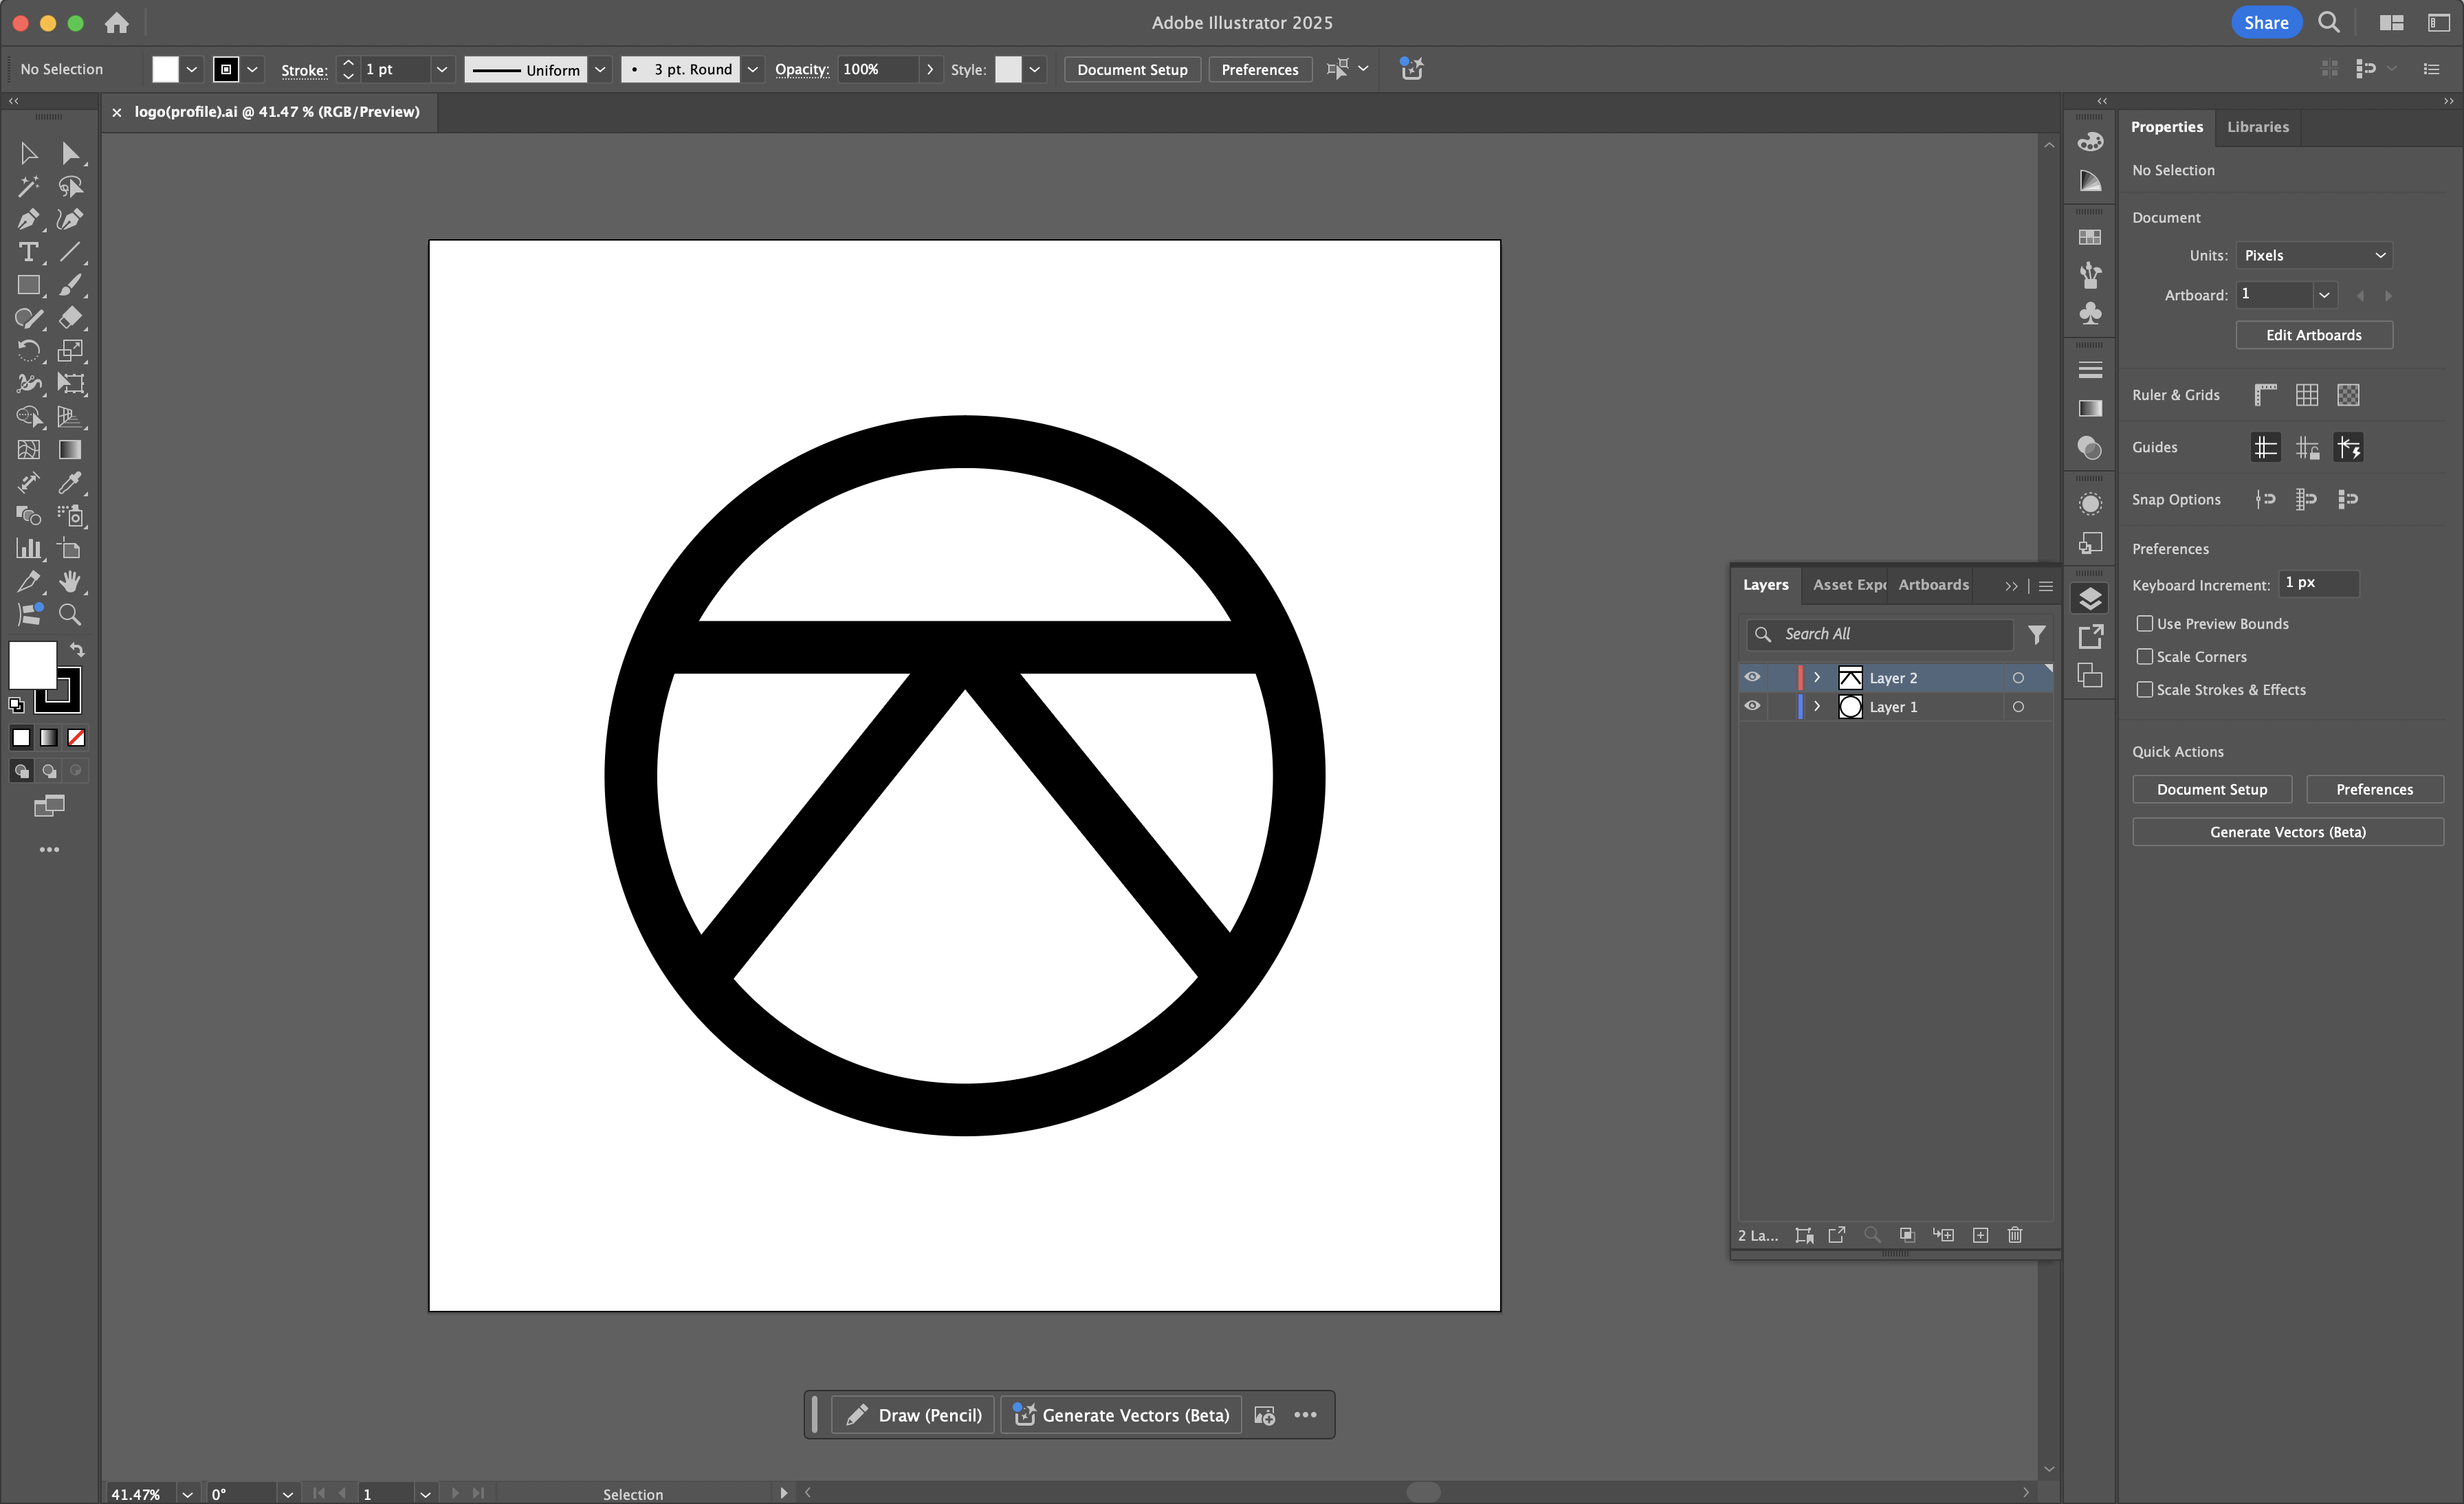Open the Edit Toolbar three dots

[x=49, y=850]
